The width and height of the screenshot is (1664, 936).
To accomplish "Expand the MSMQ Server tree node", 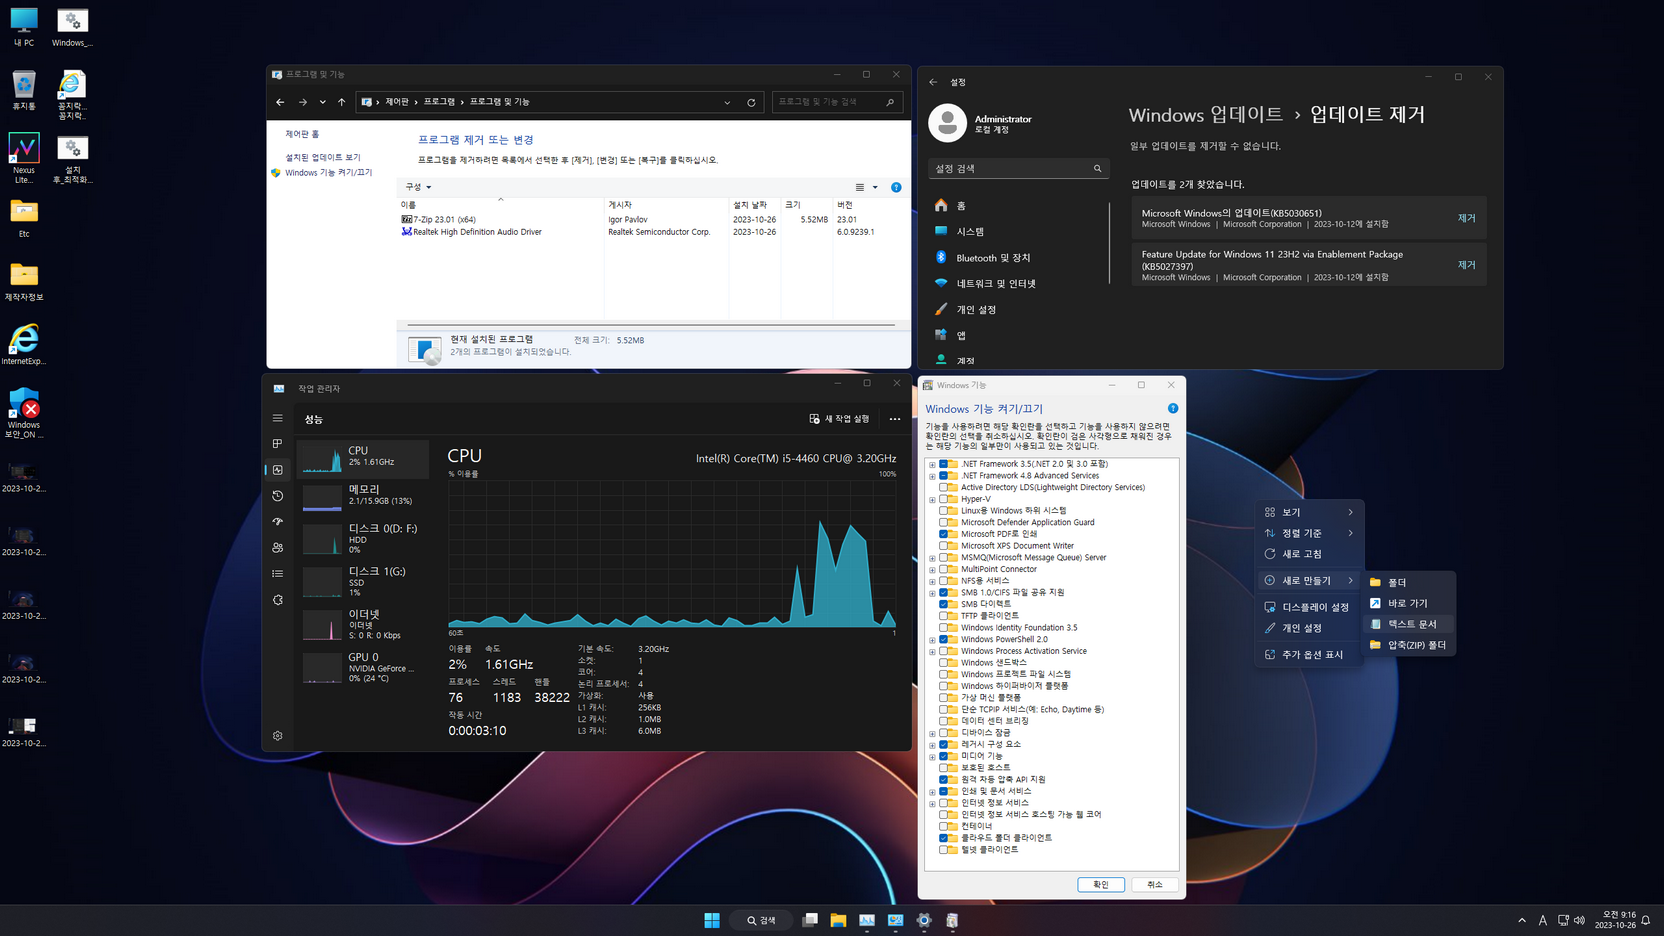I will [x=932, y=558].
